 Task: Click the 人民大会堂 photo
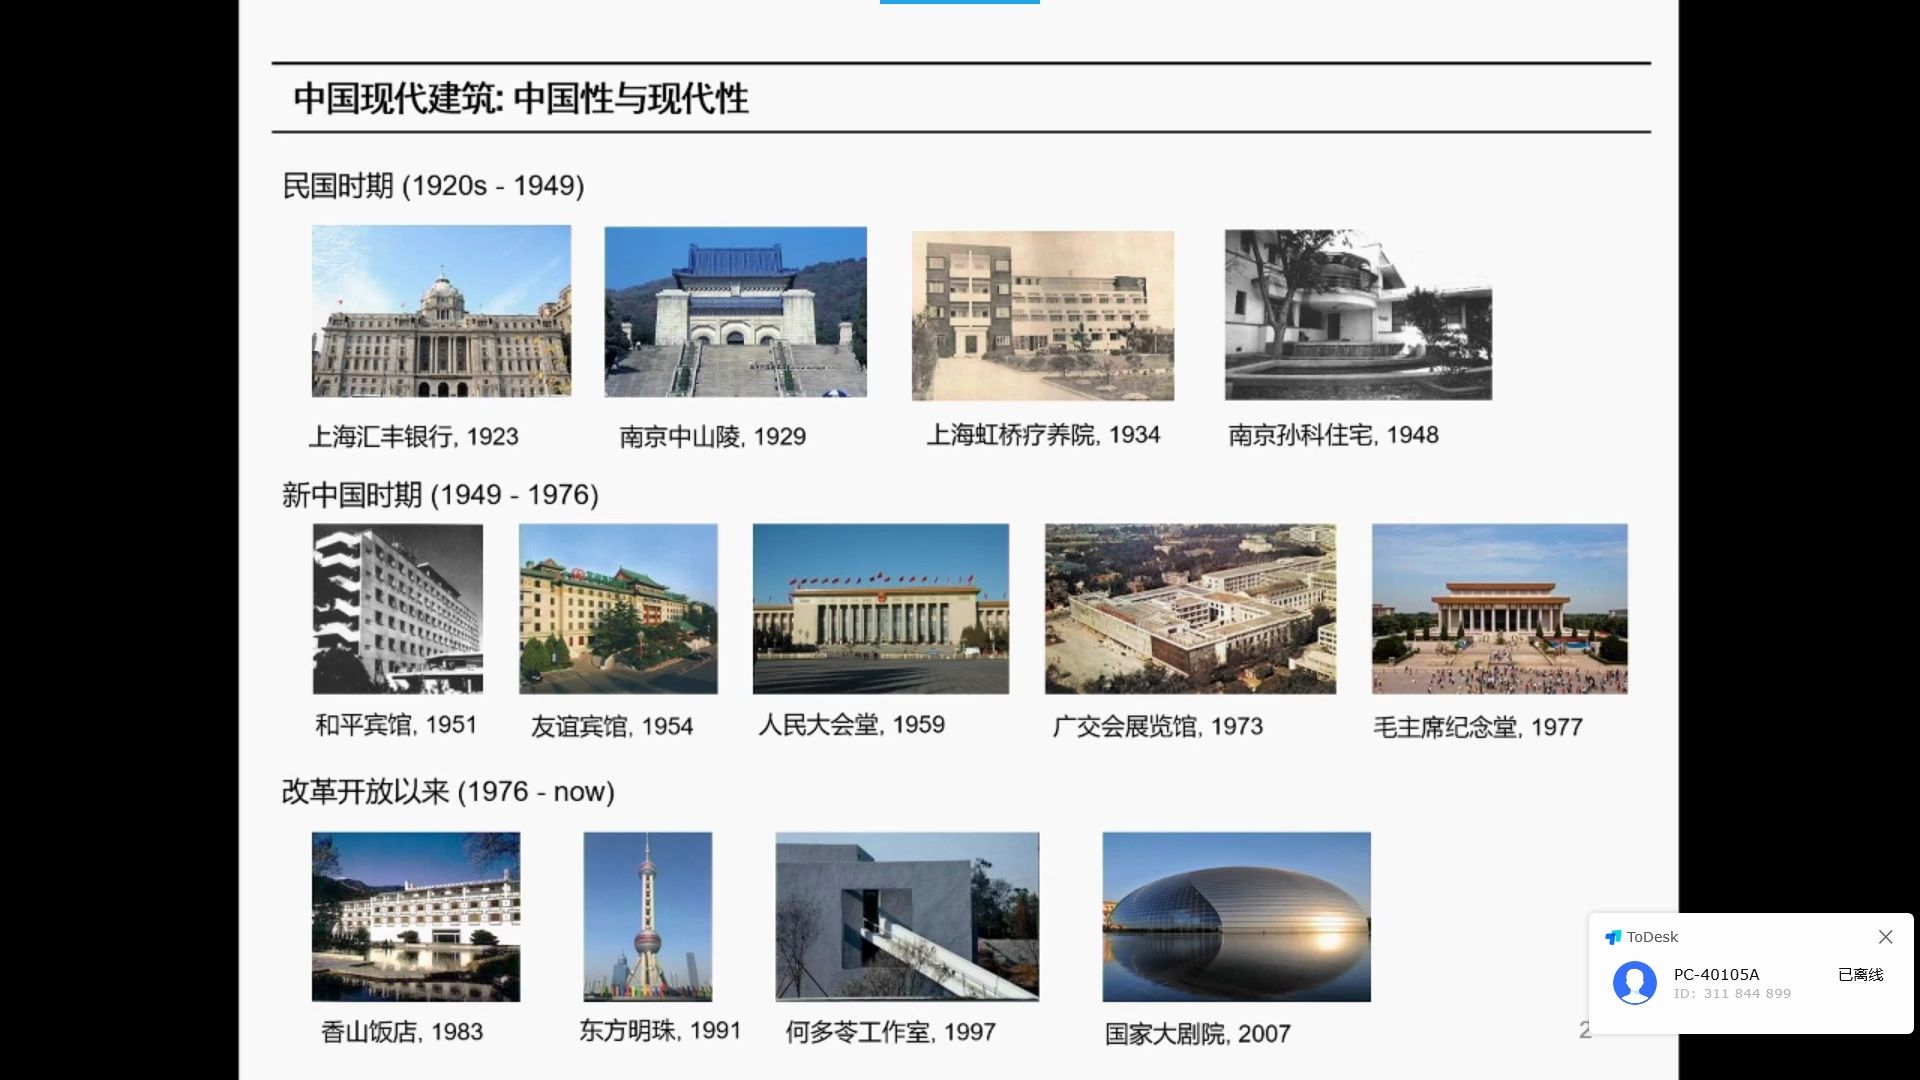(881, 609)
